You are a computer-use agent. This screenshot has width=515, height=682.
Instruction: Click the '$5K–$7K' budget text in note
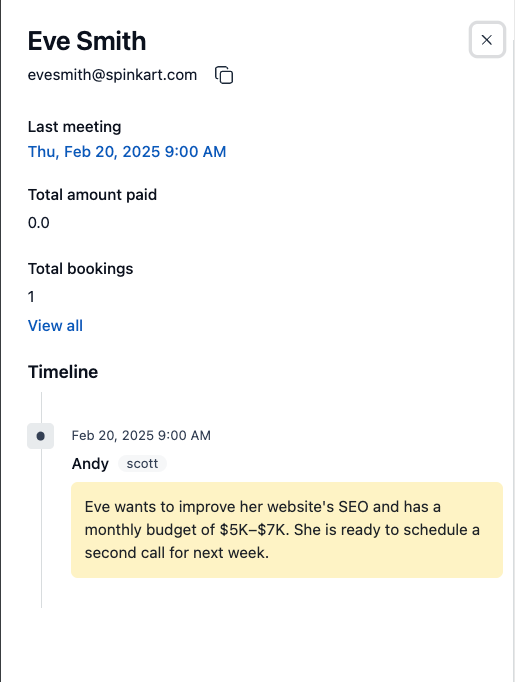click(x=254, y=530)
